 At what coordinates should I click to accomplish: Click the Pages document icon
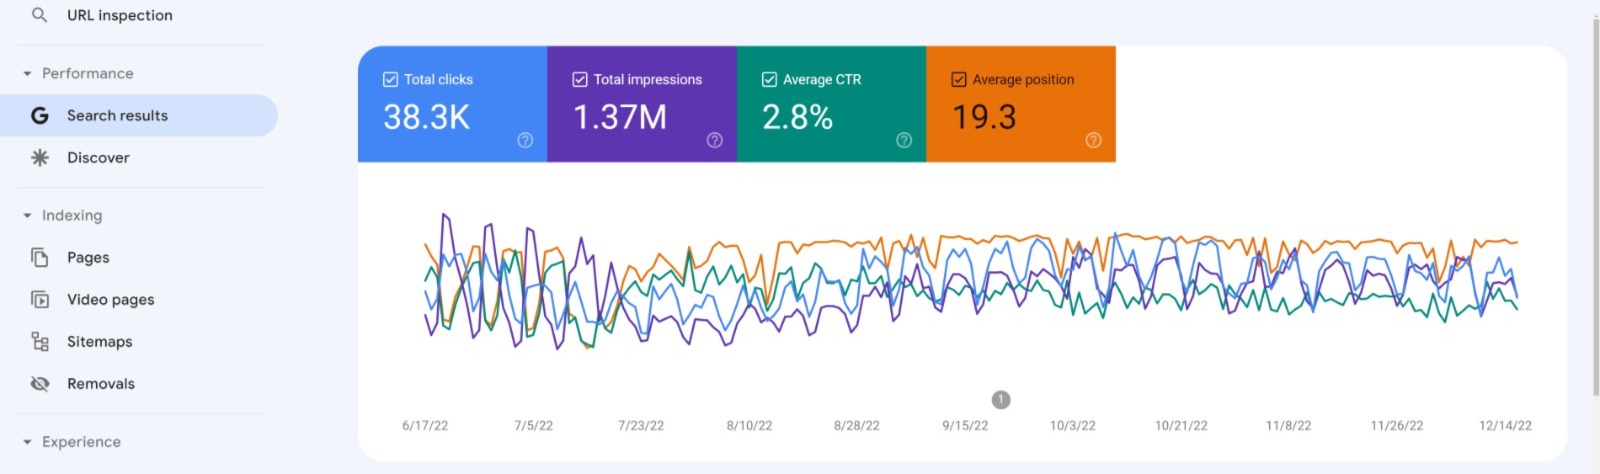click(x=40, y=257)
